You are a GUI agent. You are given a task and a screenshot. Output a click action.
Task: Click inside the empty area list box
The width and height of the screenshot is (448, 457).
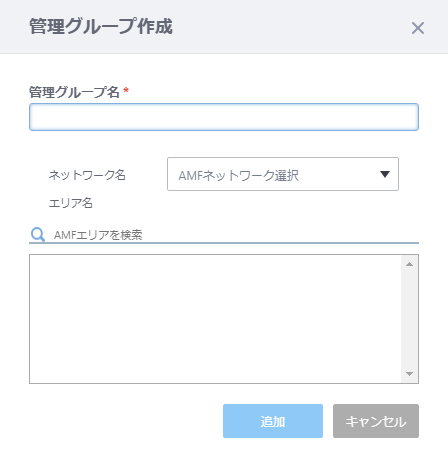(215, 319)
